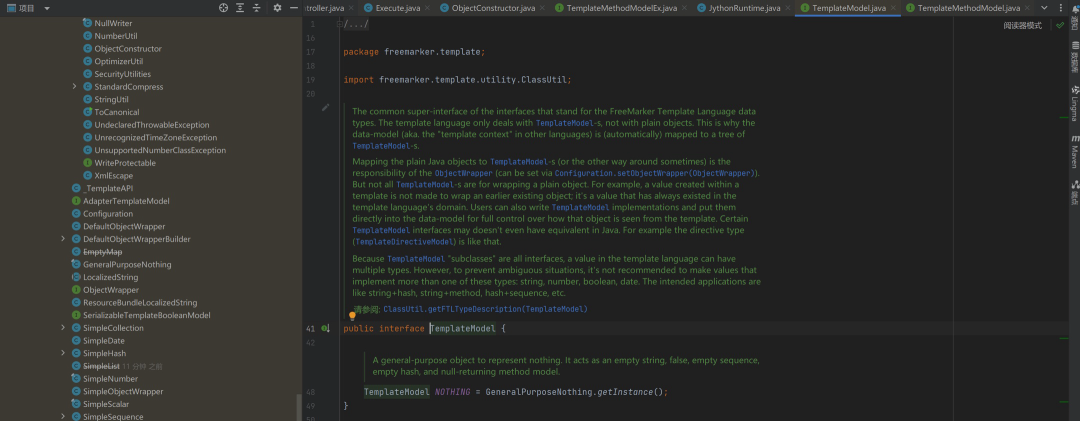Screen dimensions: 1080x421
Task: Expand the SimpleCollection tree node
Action: tap(63, 328)
